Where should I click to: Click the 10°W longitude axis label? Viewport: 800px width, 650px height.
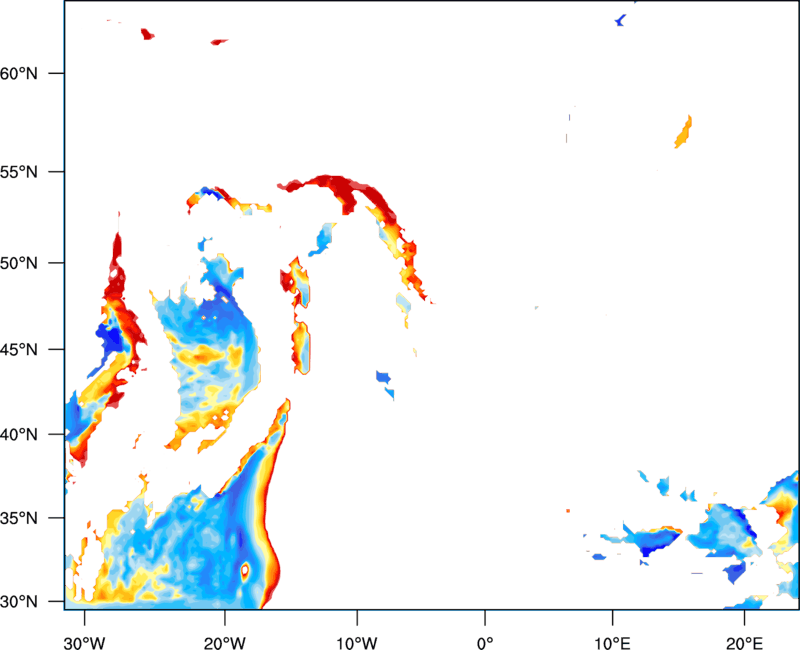[357, 643]
